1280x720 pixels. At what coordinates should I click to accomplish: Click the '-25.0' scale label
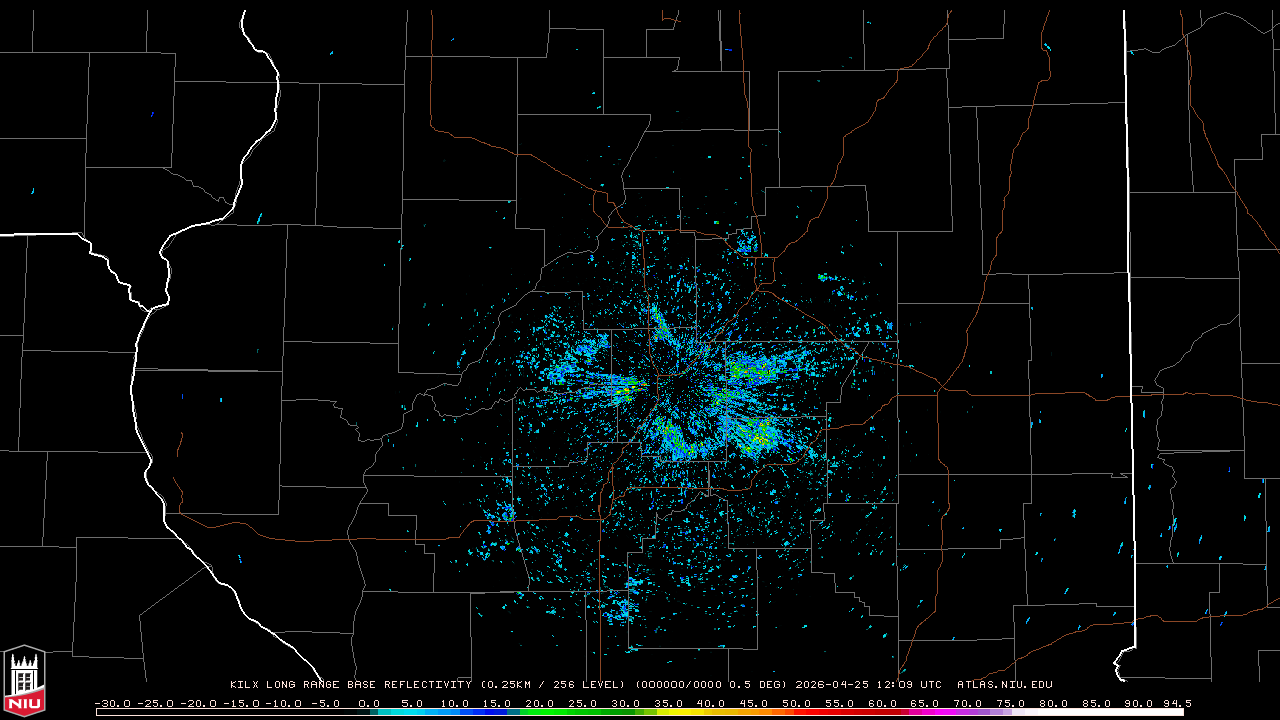coord(156,703)
